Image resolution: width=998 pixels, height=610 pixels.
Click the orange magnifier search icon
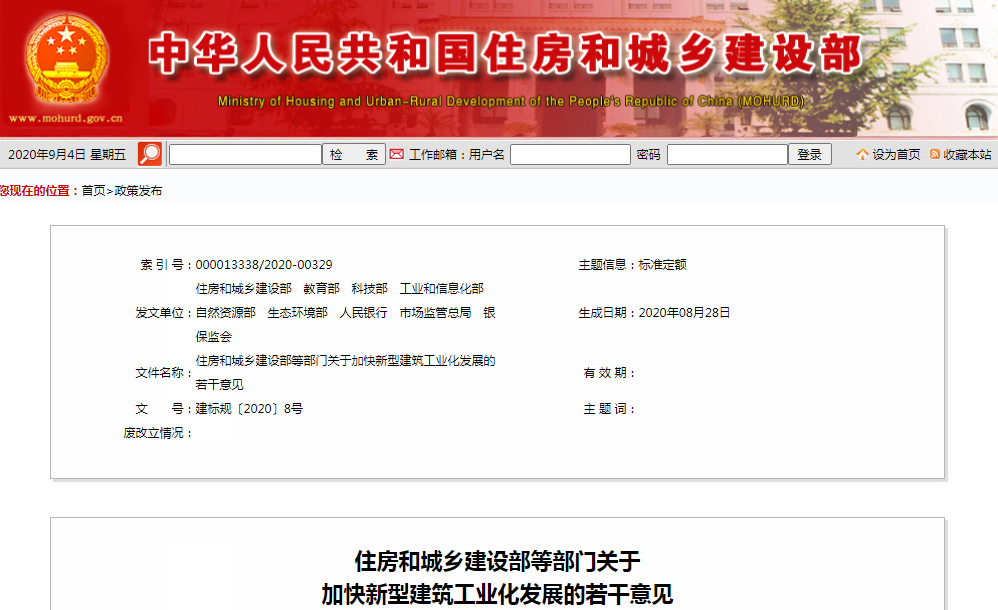pos(150,154)
